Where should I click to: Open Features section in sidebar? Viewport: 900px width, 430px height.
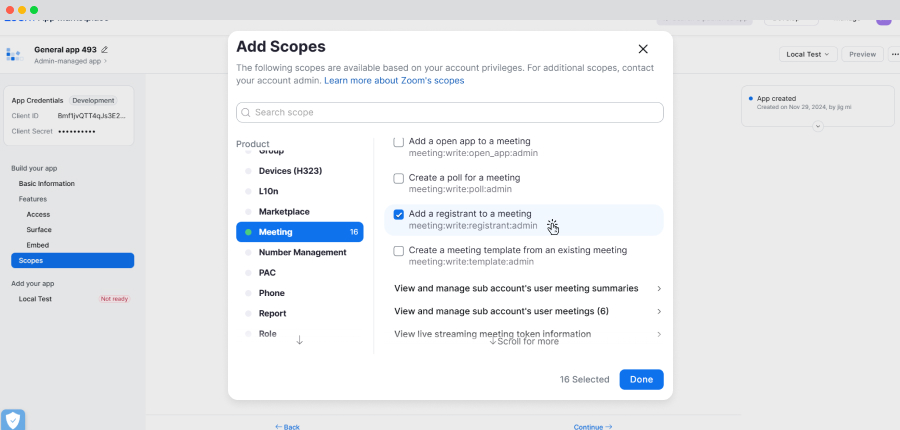click(x=33, y=199)
